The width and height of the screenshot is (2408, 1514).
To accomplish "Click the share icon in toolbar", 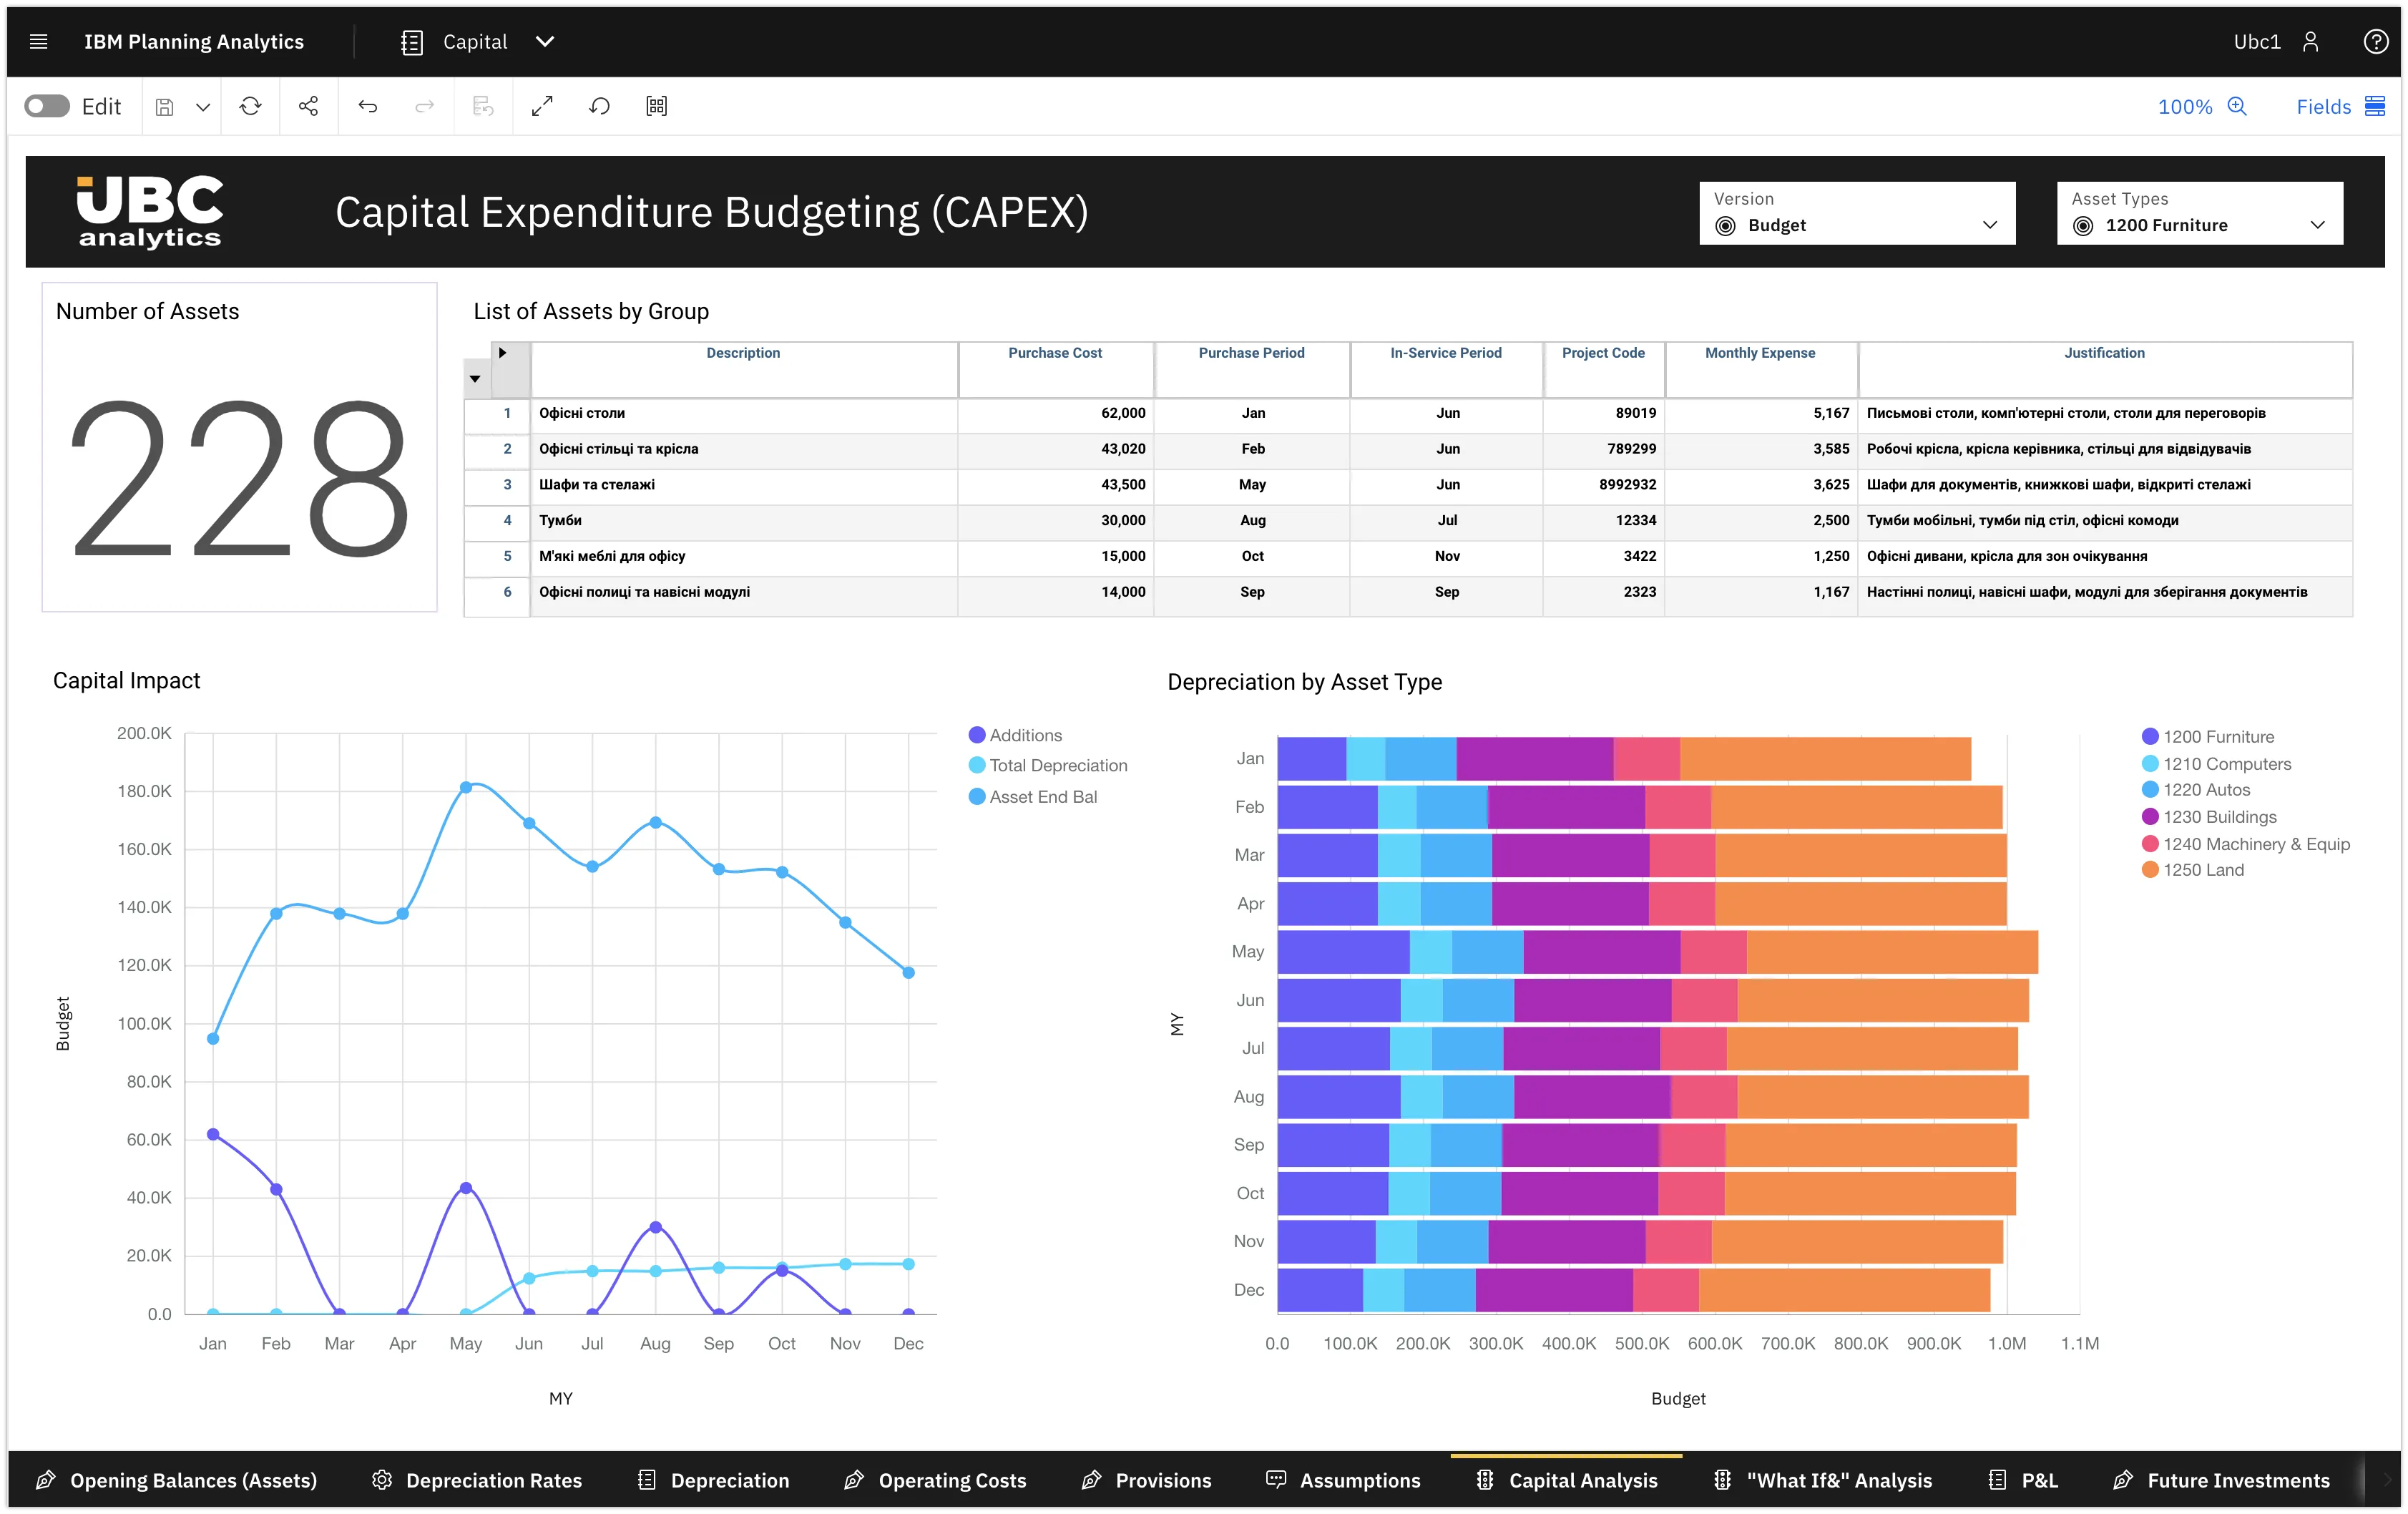I will click(x=308, y=106).
